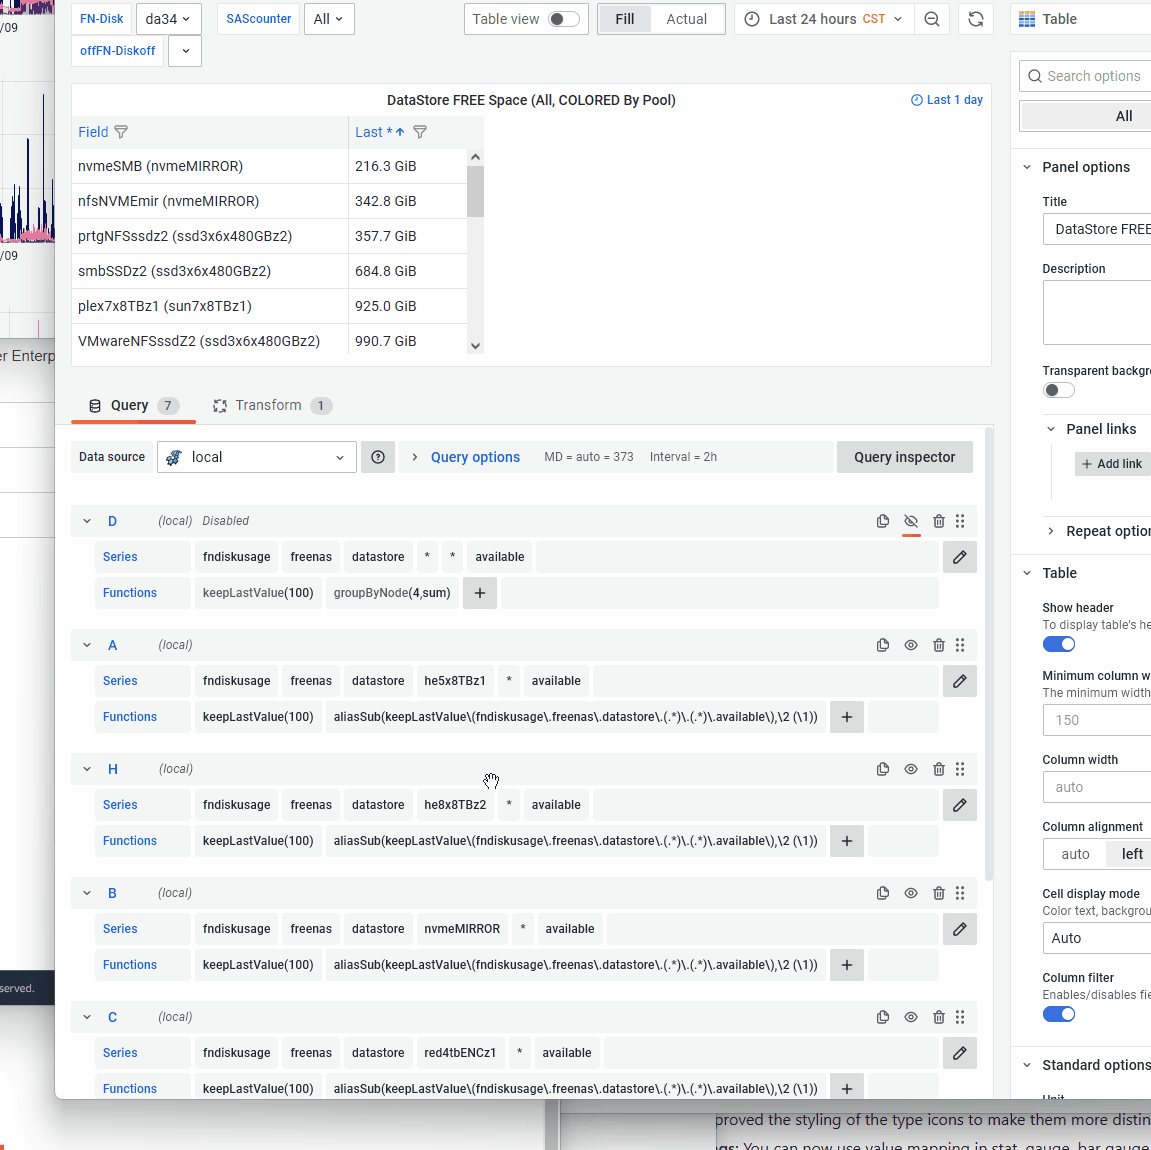The width and height of the screenshot is (1151, 1150).
Task: Switch on the Table view toggle
Action: tap(561, 18)
